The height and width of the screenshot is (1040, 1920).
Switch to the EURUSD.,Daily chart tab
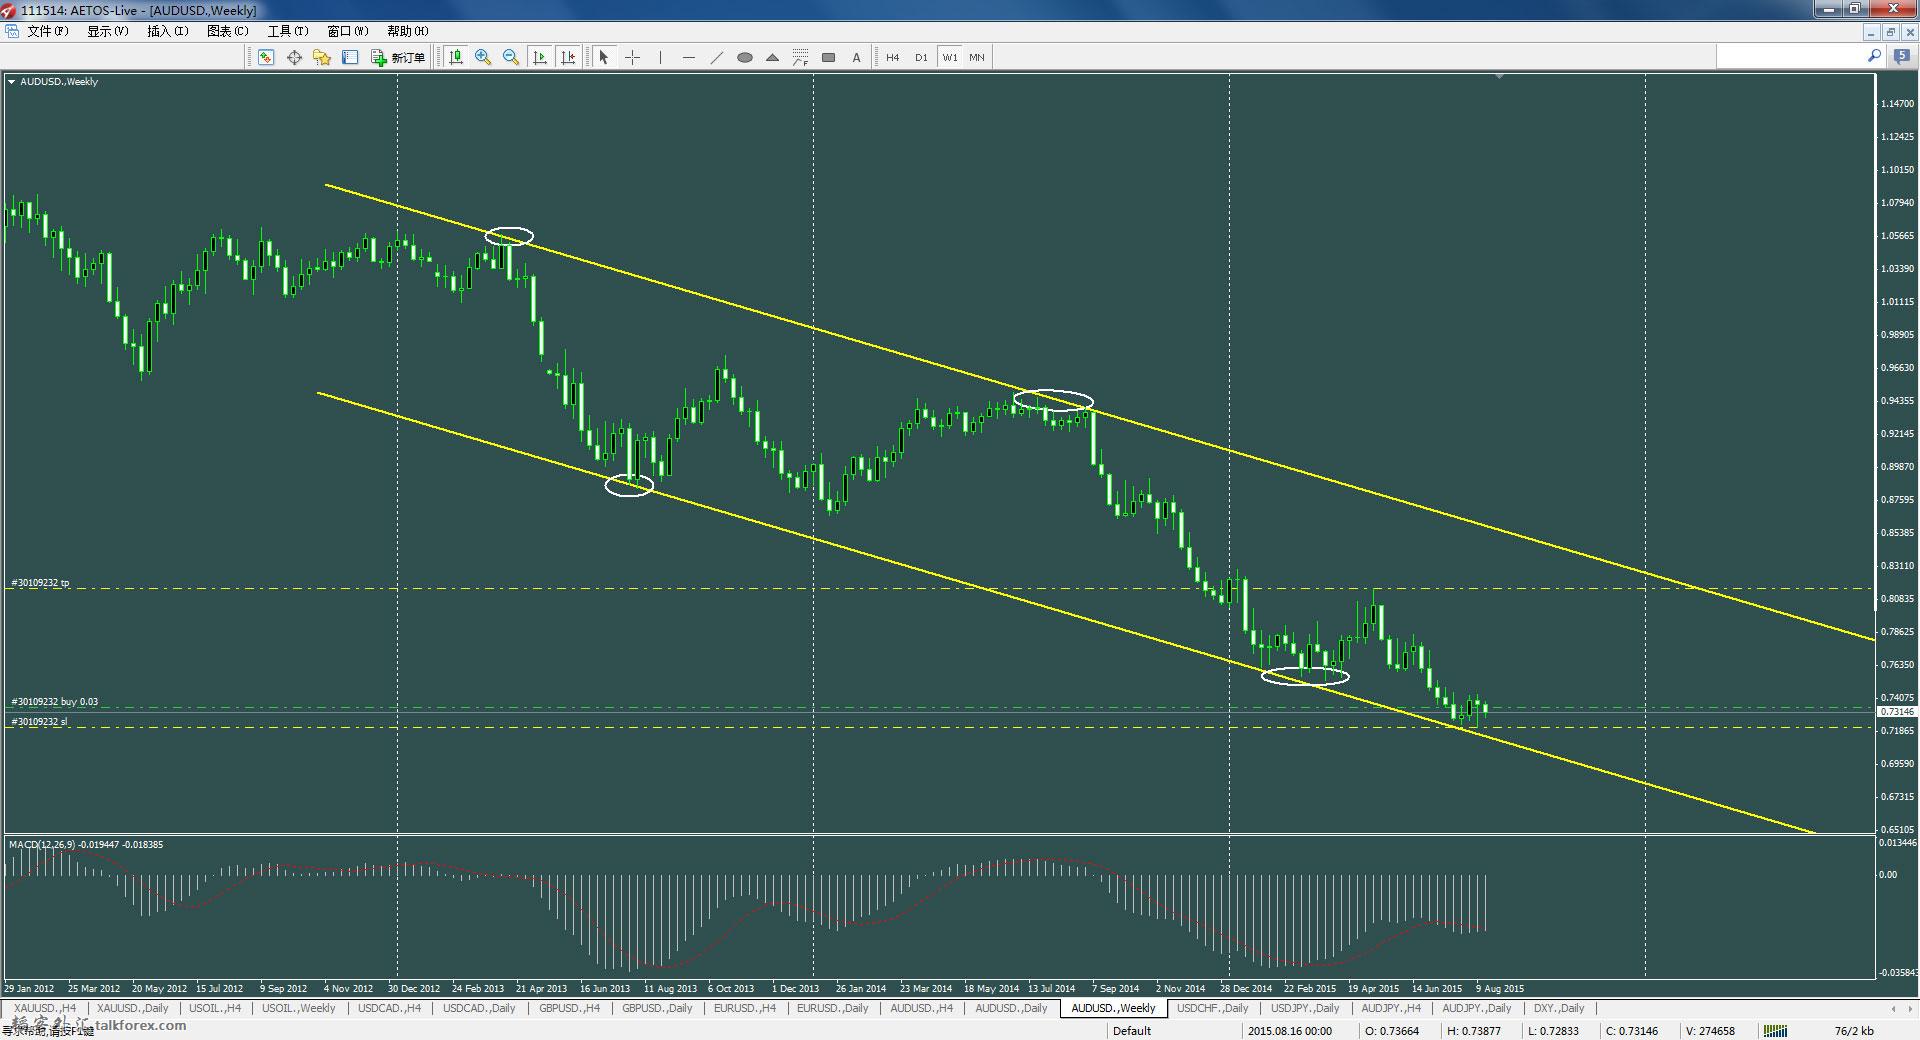tap(832, 1008)
